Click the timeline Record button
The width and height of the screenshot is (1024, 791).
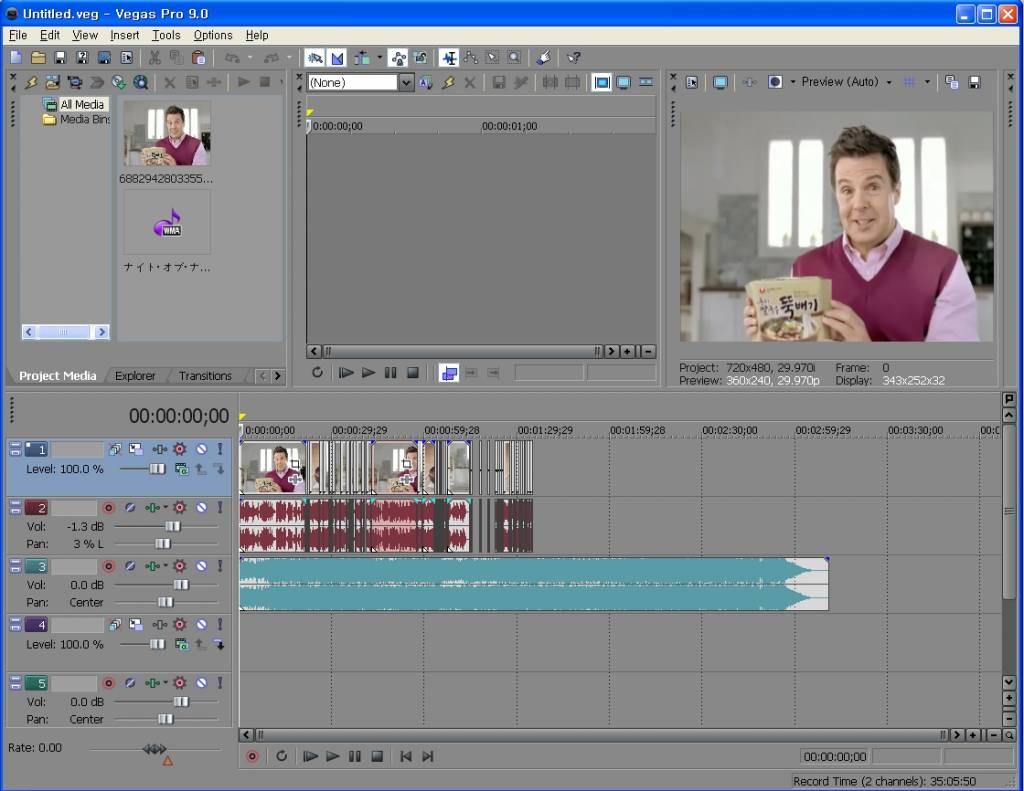252,756
